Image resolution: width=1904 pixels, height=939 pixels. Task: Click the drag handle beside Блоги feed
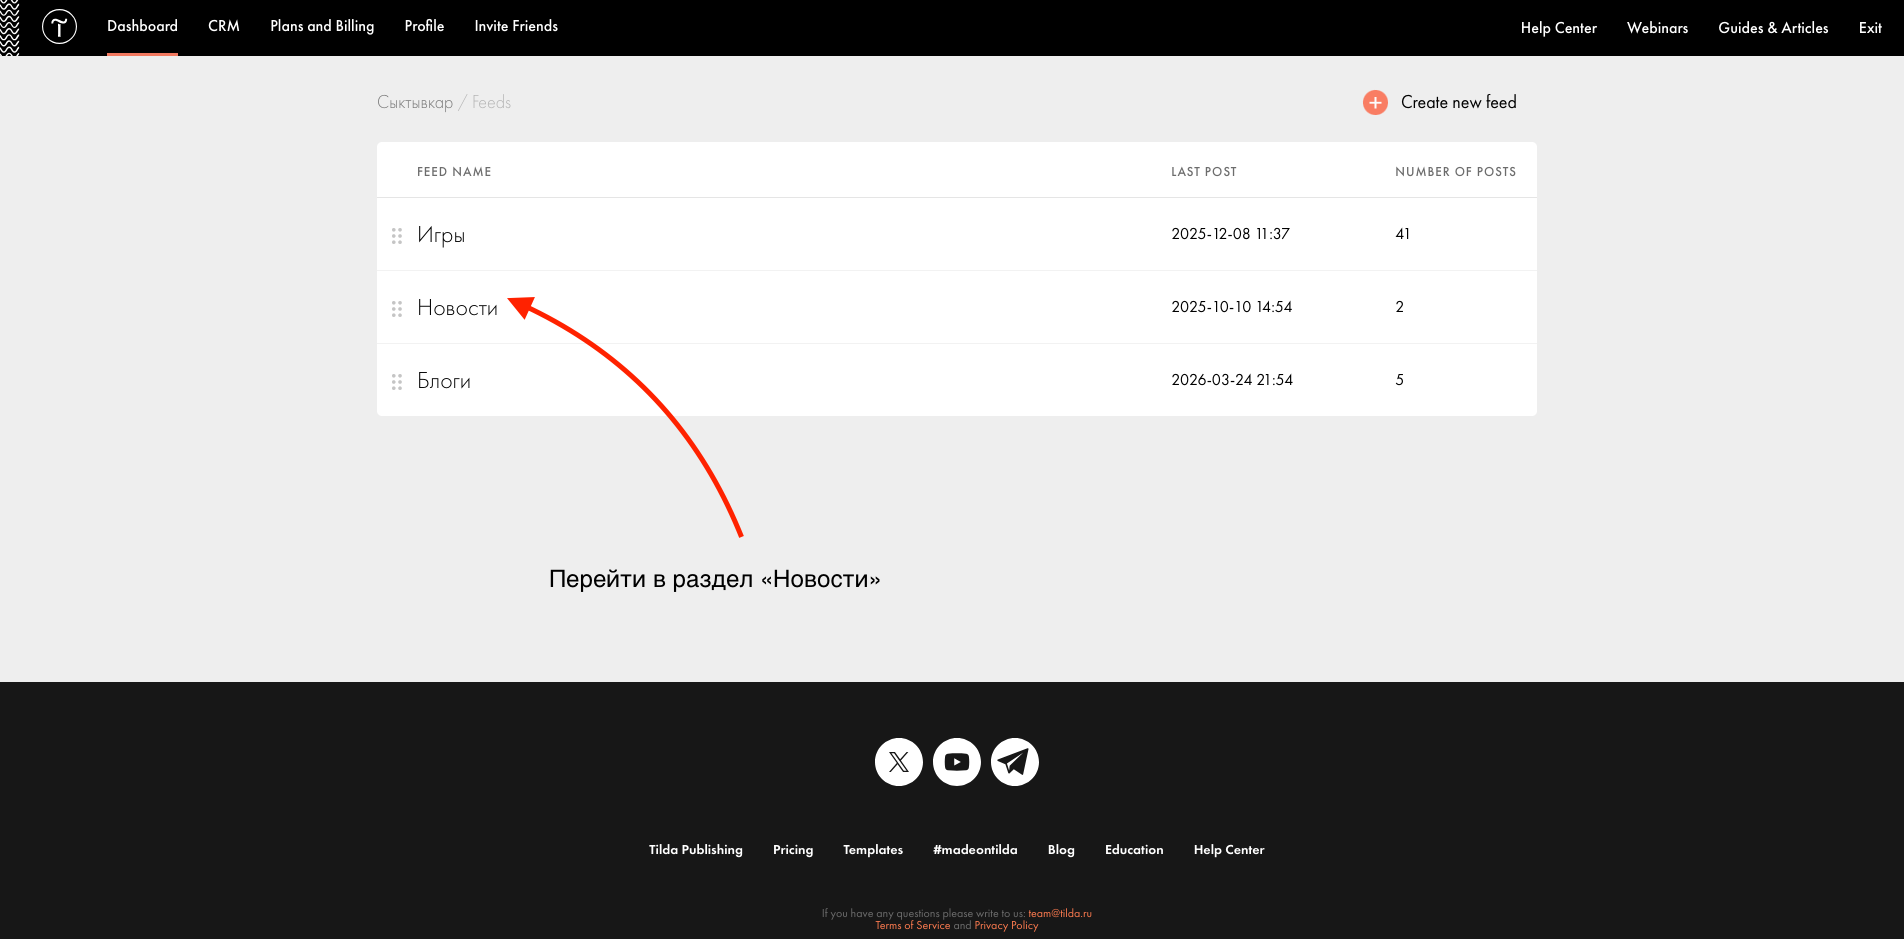[397, 382]
